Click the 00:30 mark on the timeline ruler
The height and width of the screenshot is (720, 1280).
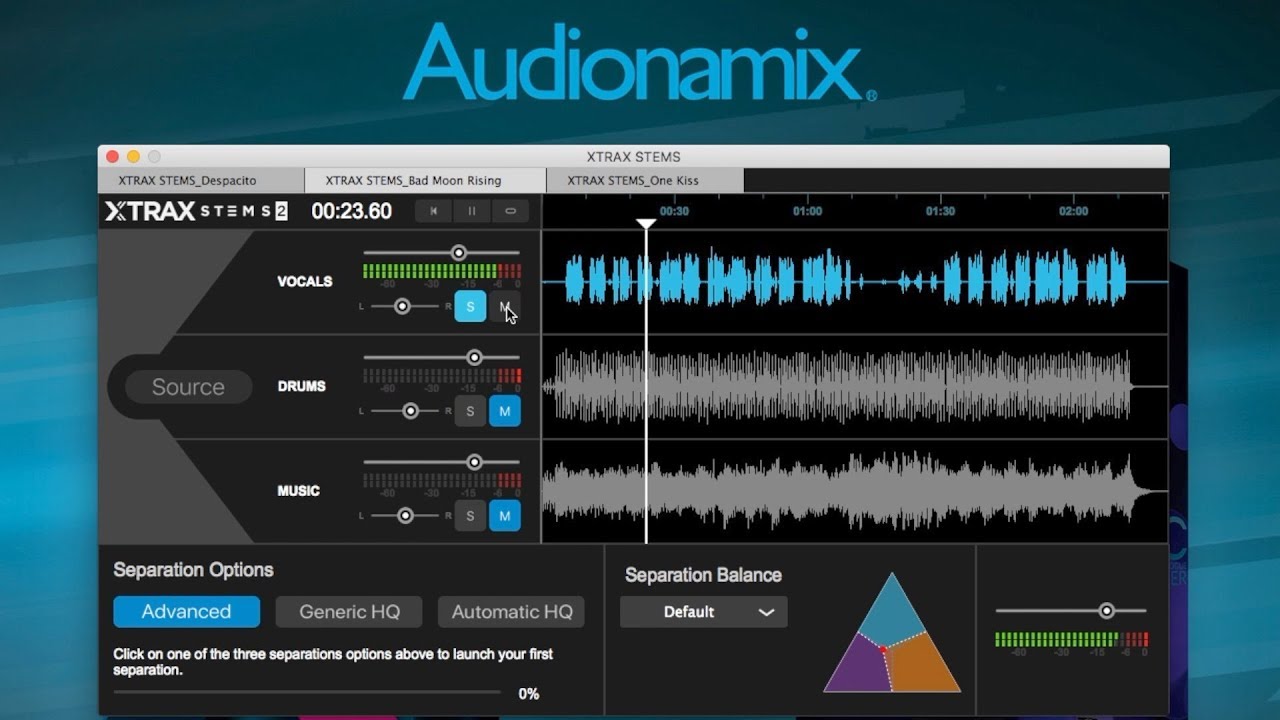(674, 211)
